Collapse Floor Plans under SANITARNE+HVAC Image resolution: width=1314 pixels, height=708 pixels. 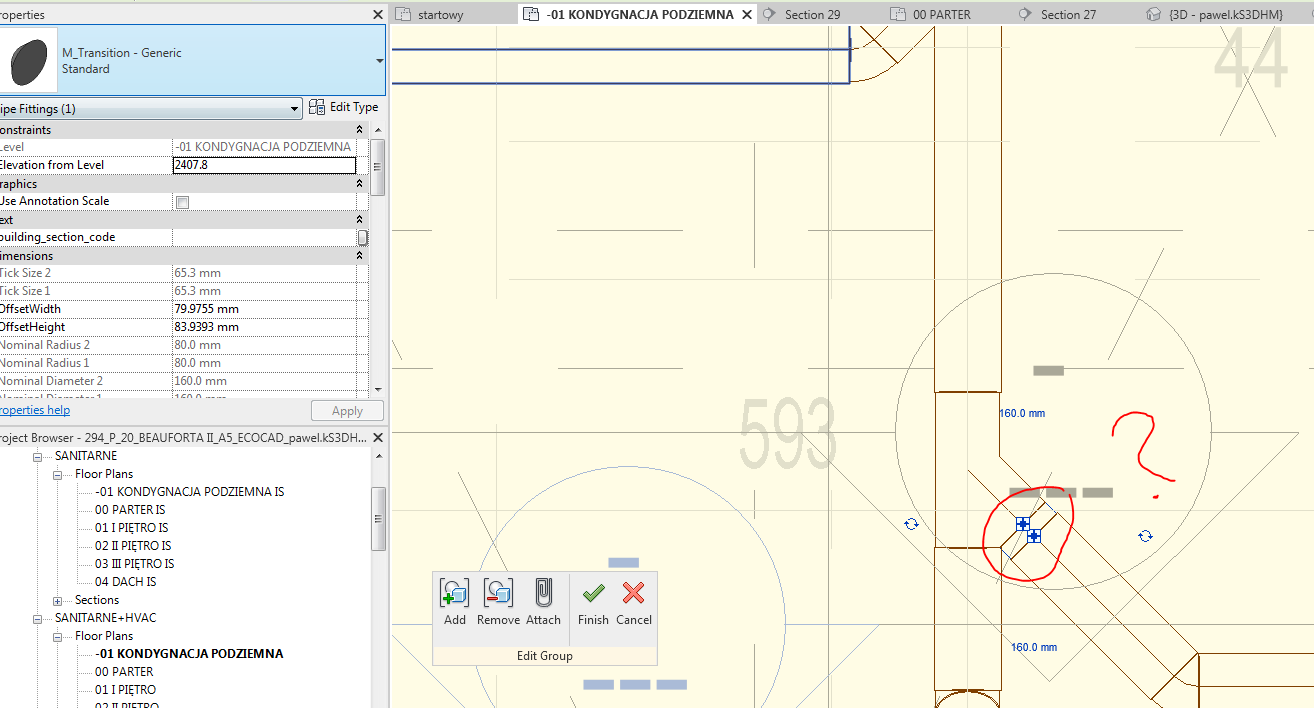pyautogui.click(x=57, y=636)
